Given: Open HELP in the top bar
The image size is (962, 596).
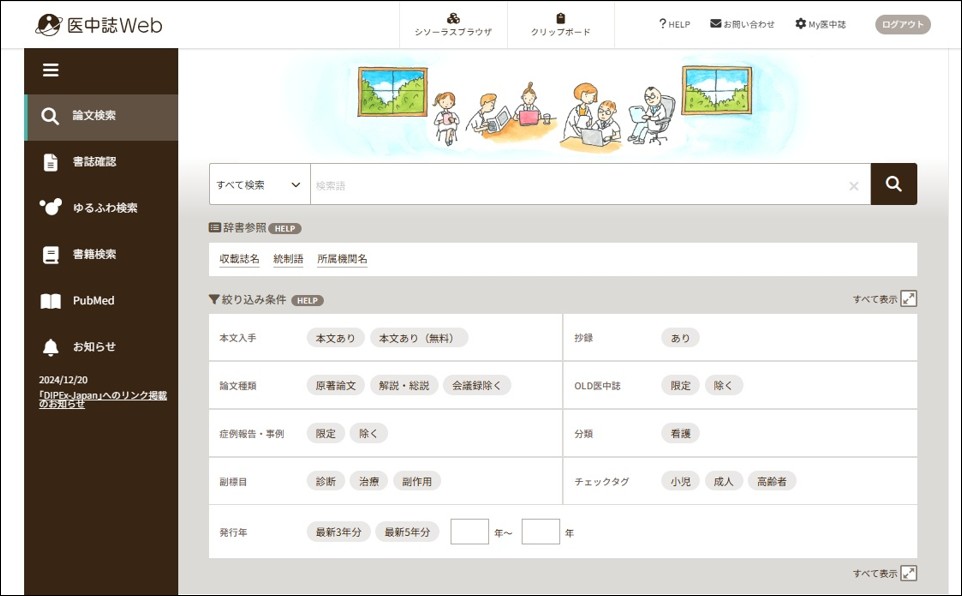Looking at the screenshot, I should click(674, 24).
